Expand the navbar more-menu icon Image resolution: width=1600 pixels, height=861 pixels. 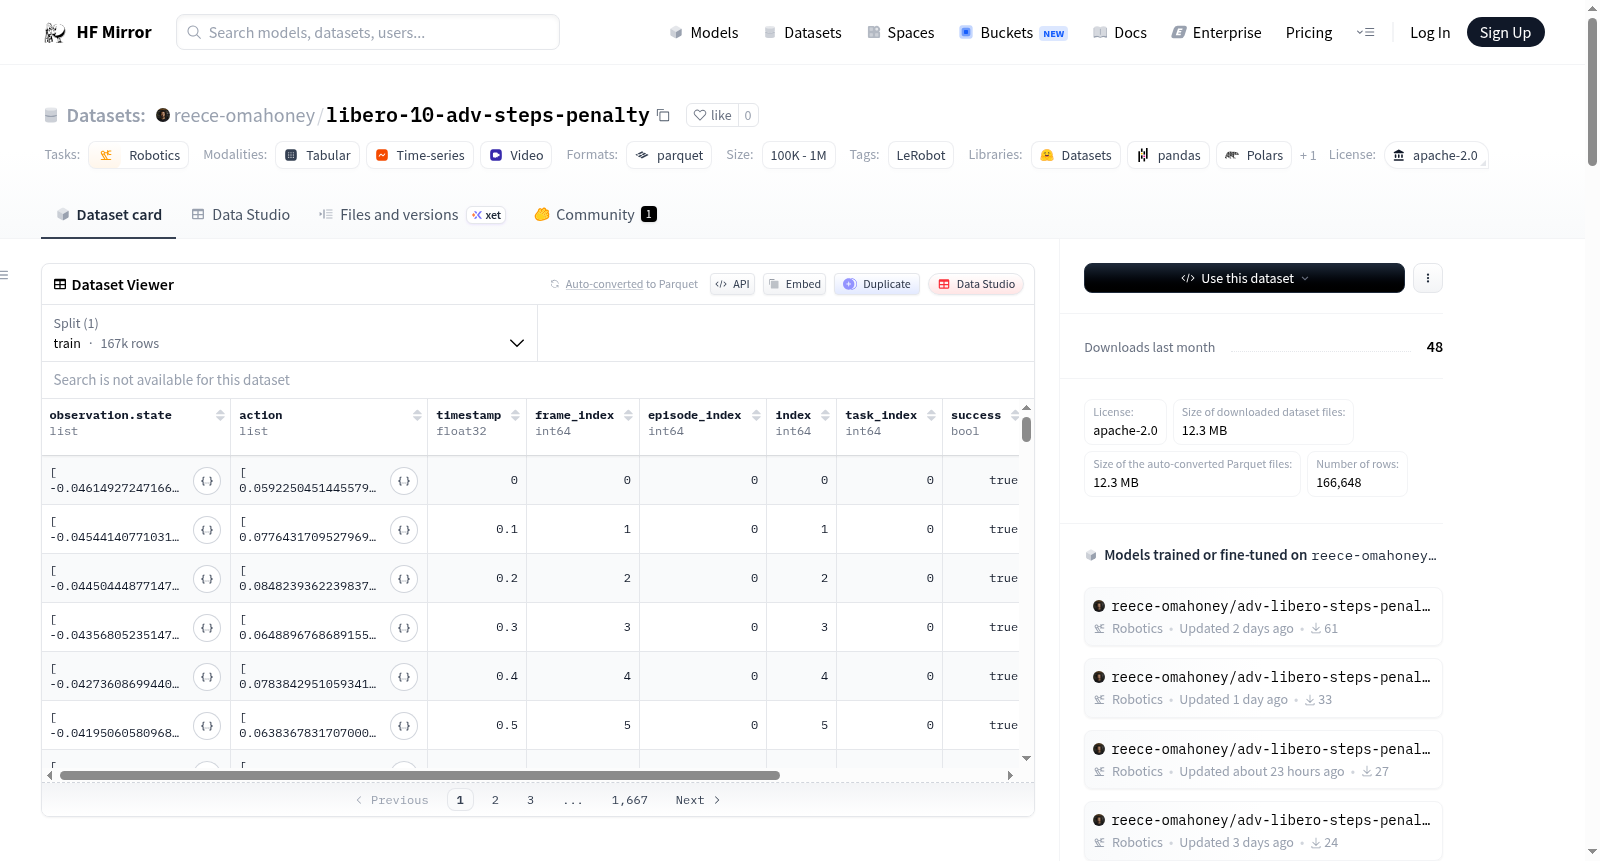point(1365,32)
